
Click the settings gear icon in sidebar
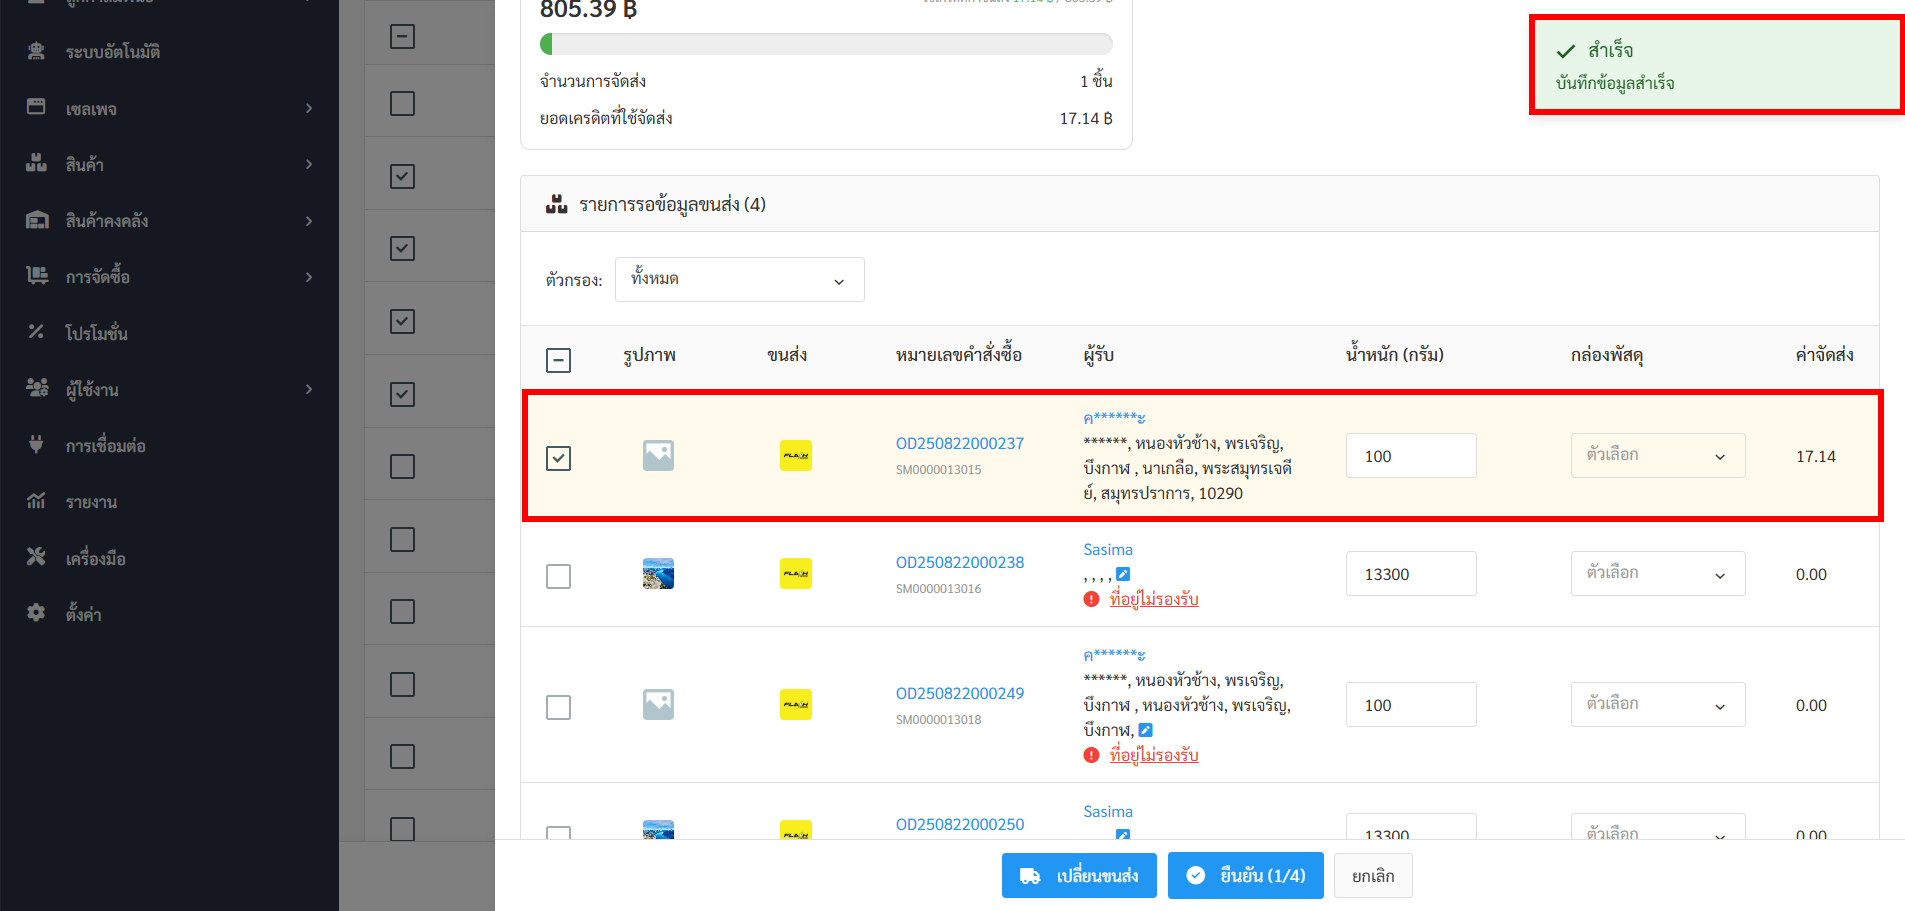tap(36, 613)
